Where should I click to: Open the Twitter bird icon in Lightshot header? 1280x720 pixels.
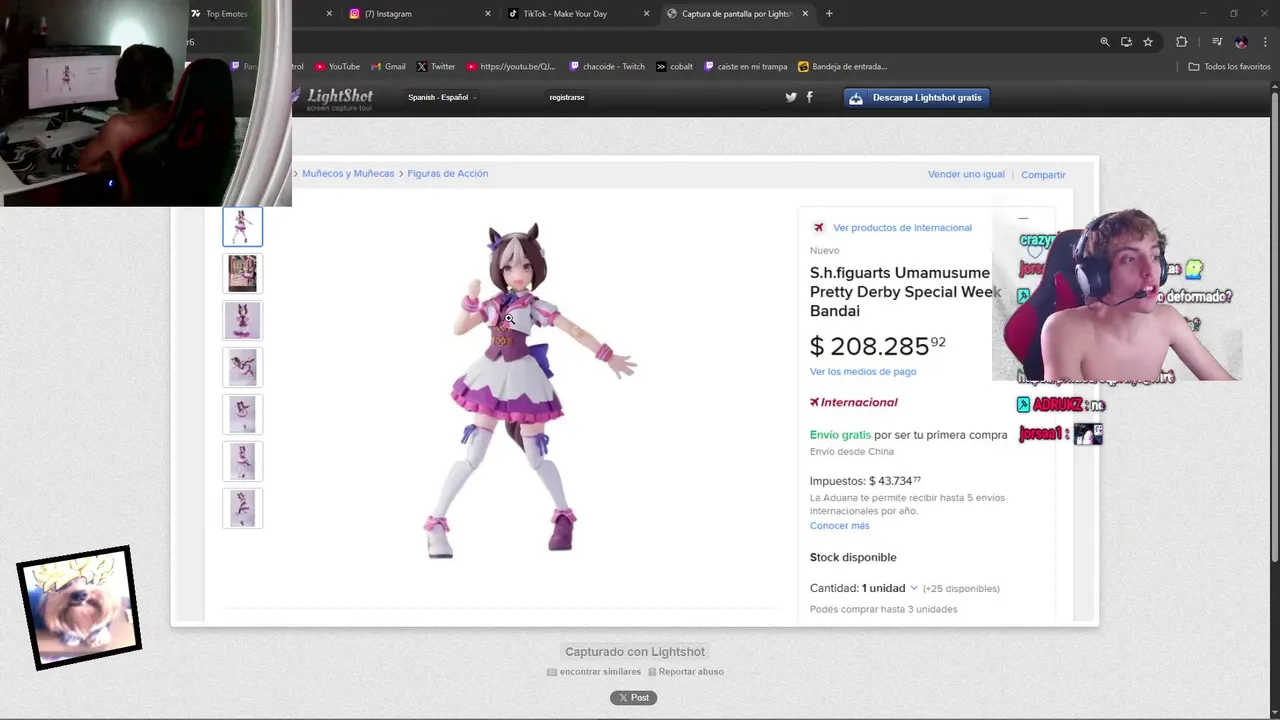tap(791, 97)
